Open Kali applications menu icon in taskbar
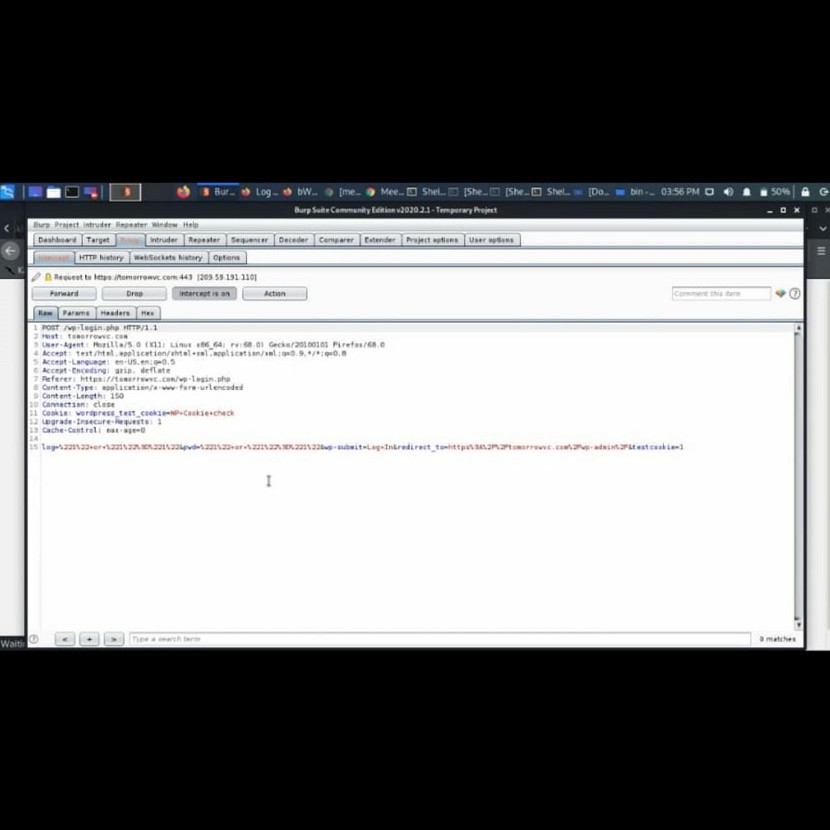830x830 pixels. coord(7,192)
